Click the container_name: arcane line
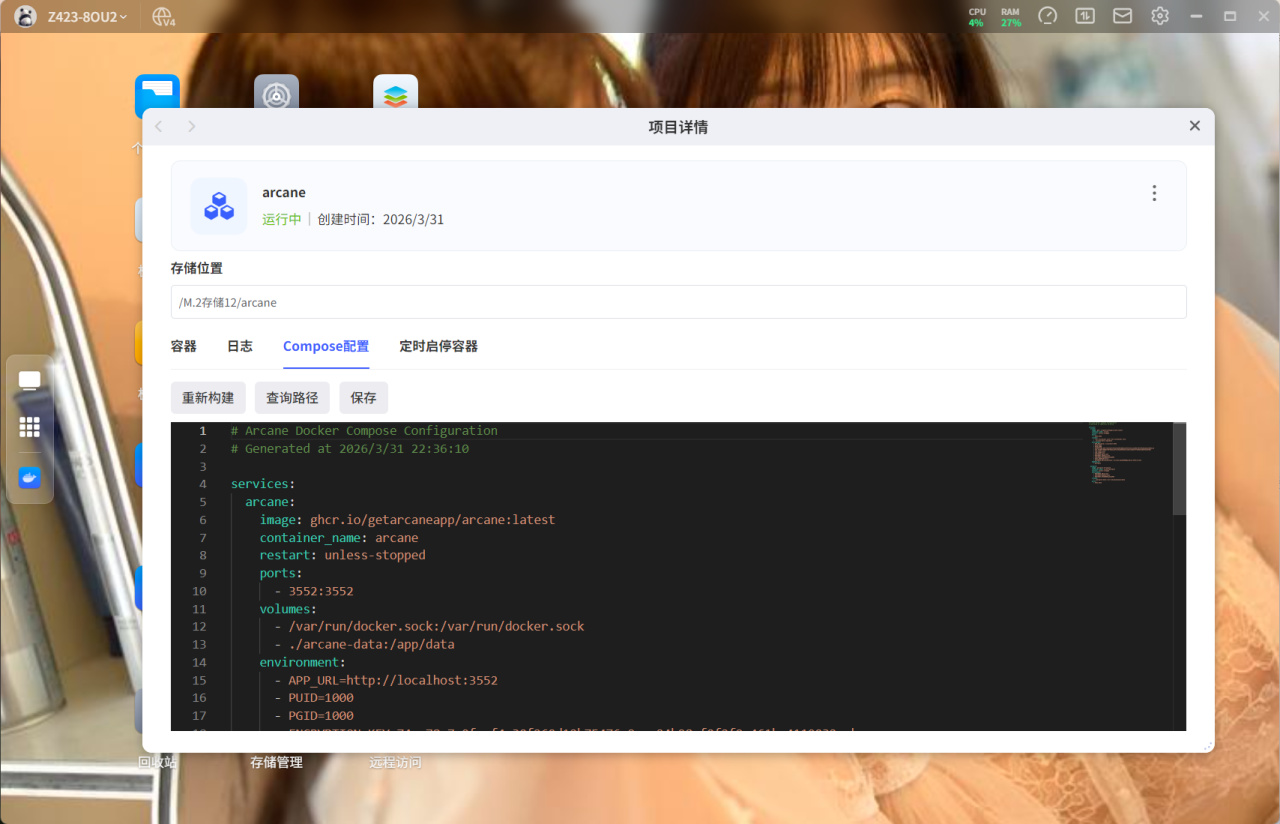 click(x=339, y=538)
